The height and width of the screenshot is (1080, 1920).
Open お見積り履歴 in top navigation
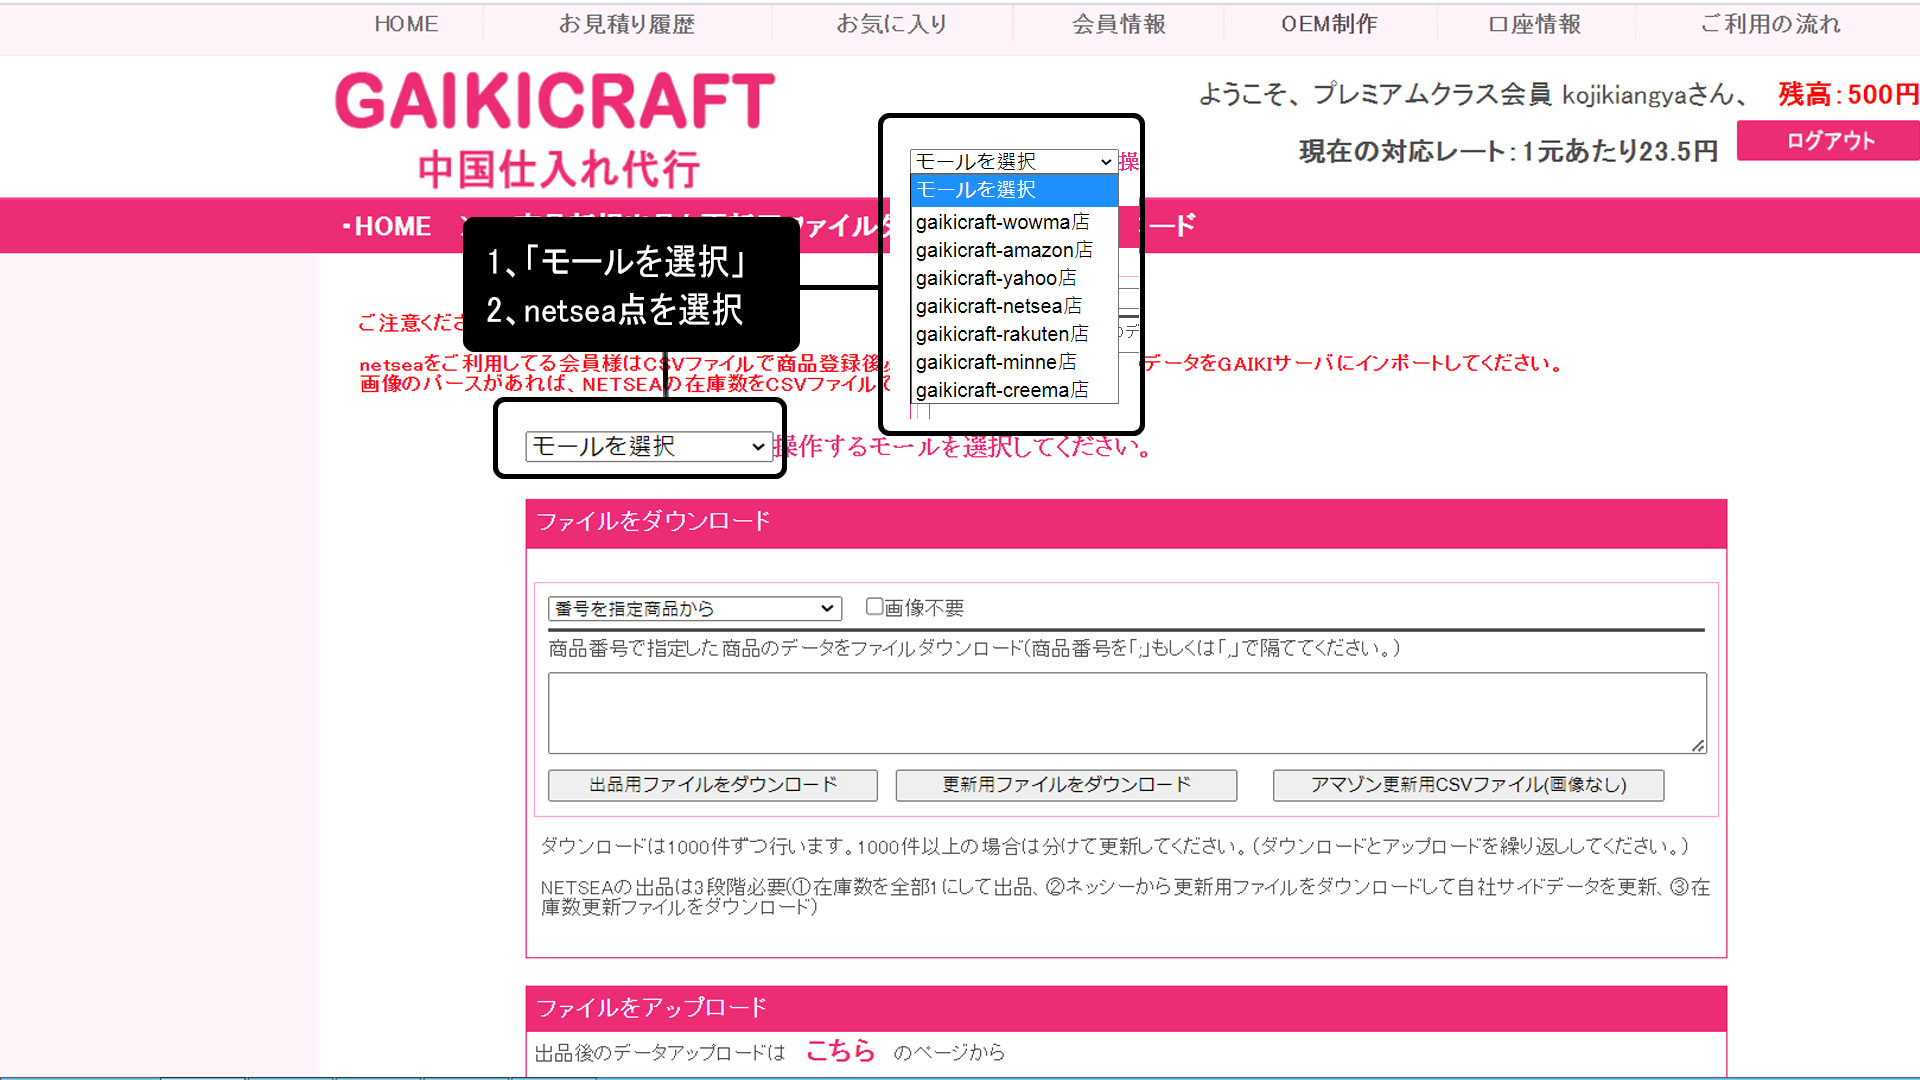(x=626, y=24)
